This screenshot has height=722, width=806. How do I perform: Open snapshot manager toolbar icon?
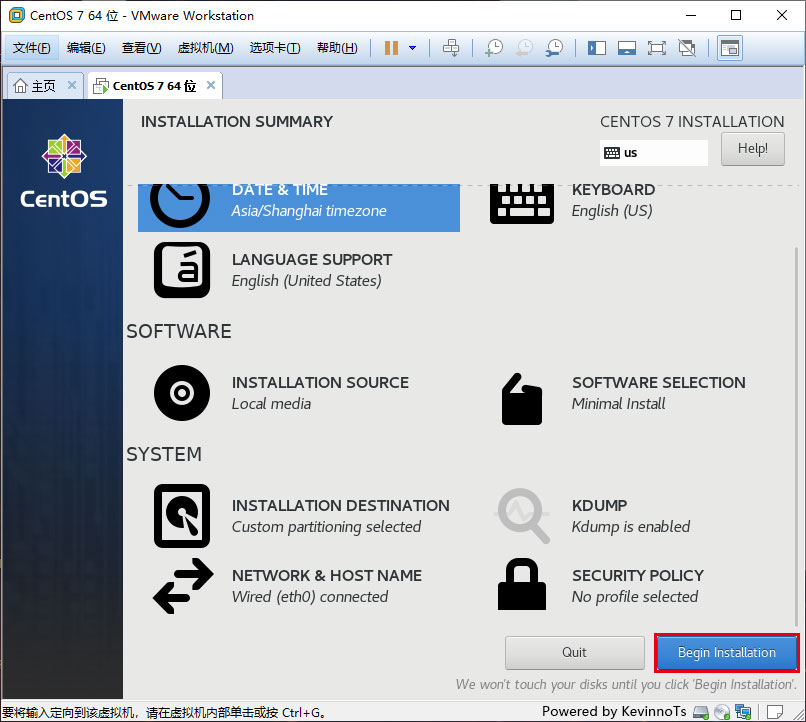554,48
